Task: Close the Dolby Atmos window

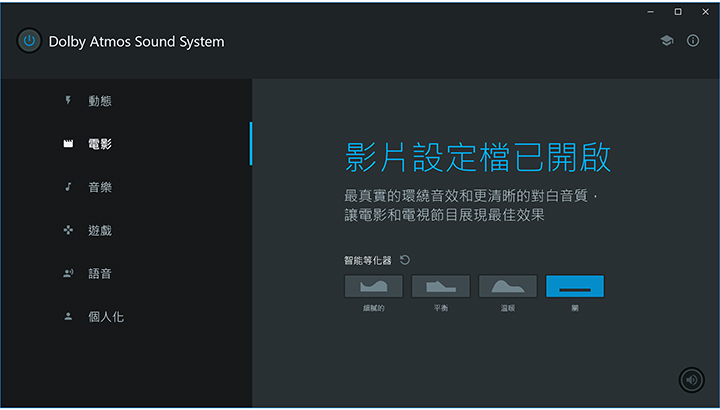Action: point(705,12)
